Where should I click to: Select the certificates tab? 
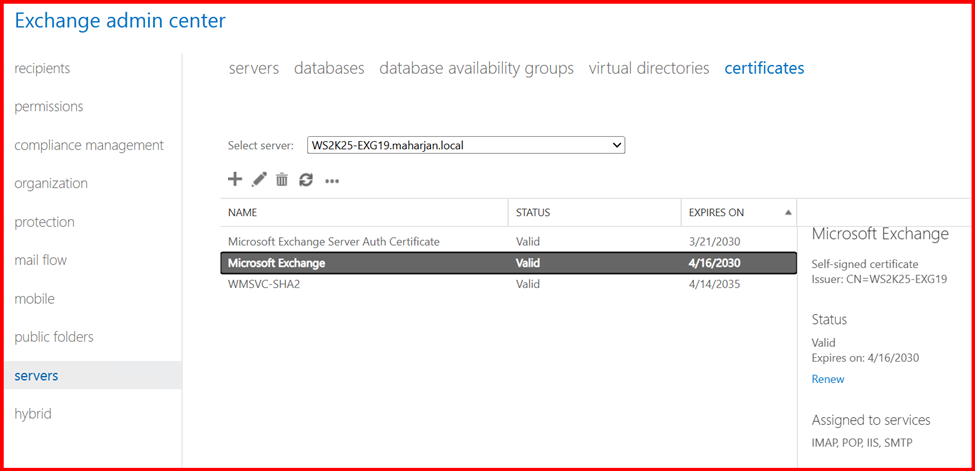(764, 68)
